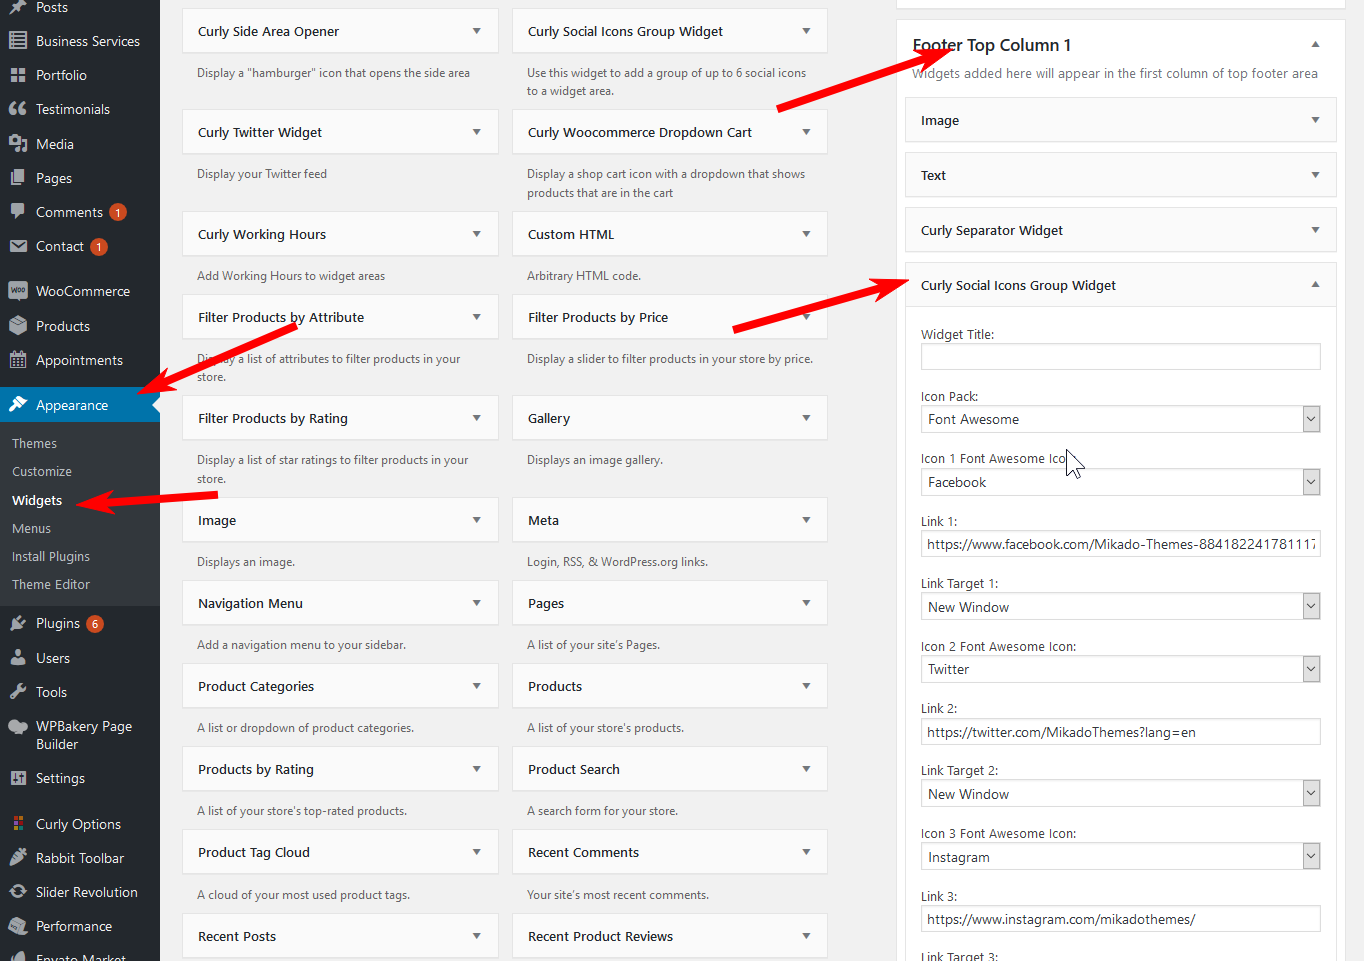Click the Link 2 Twitter URL field
Viewport: 1364px width, 961px height.
click(1120, 732)
